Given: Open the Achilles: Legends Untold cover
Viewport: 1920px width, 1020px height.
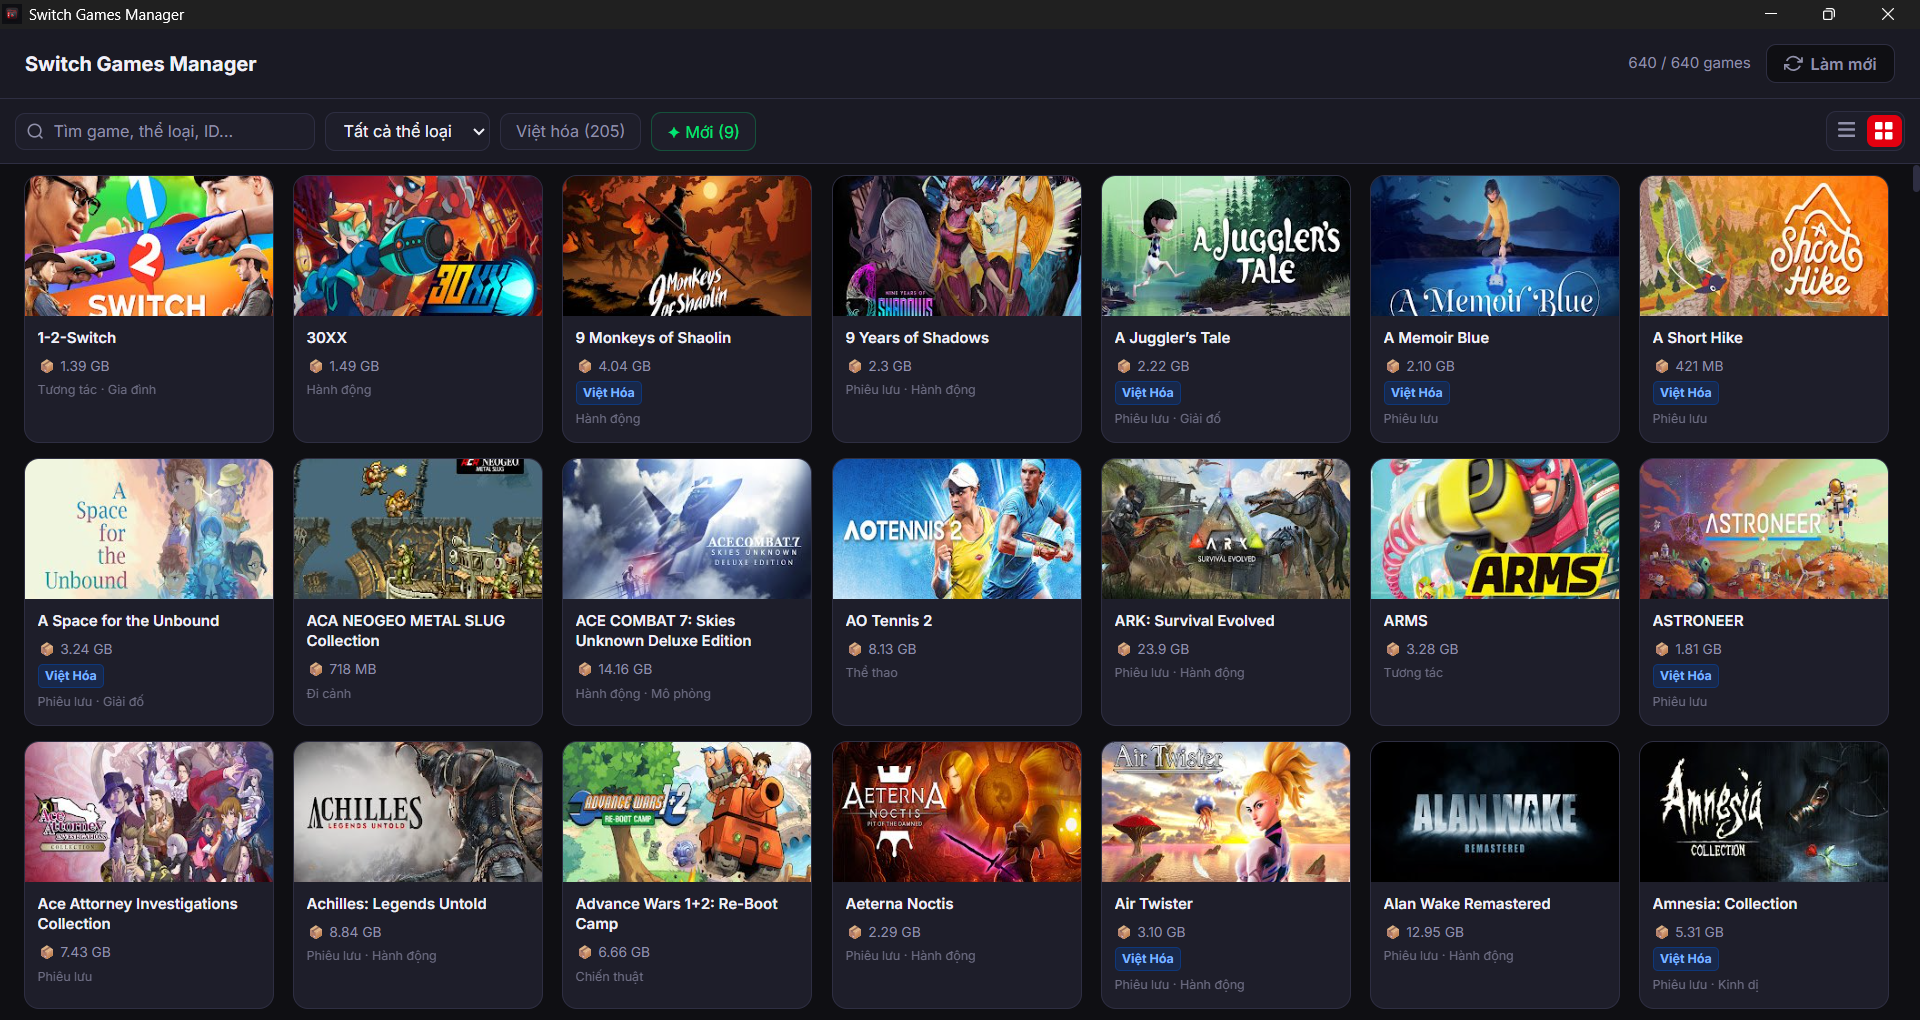Looking at the screenshot, I should [418, 812].
